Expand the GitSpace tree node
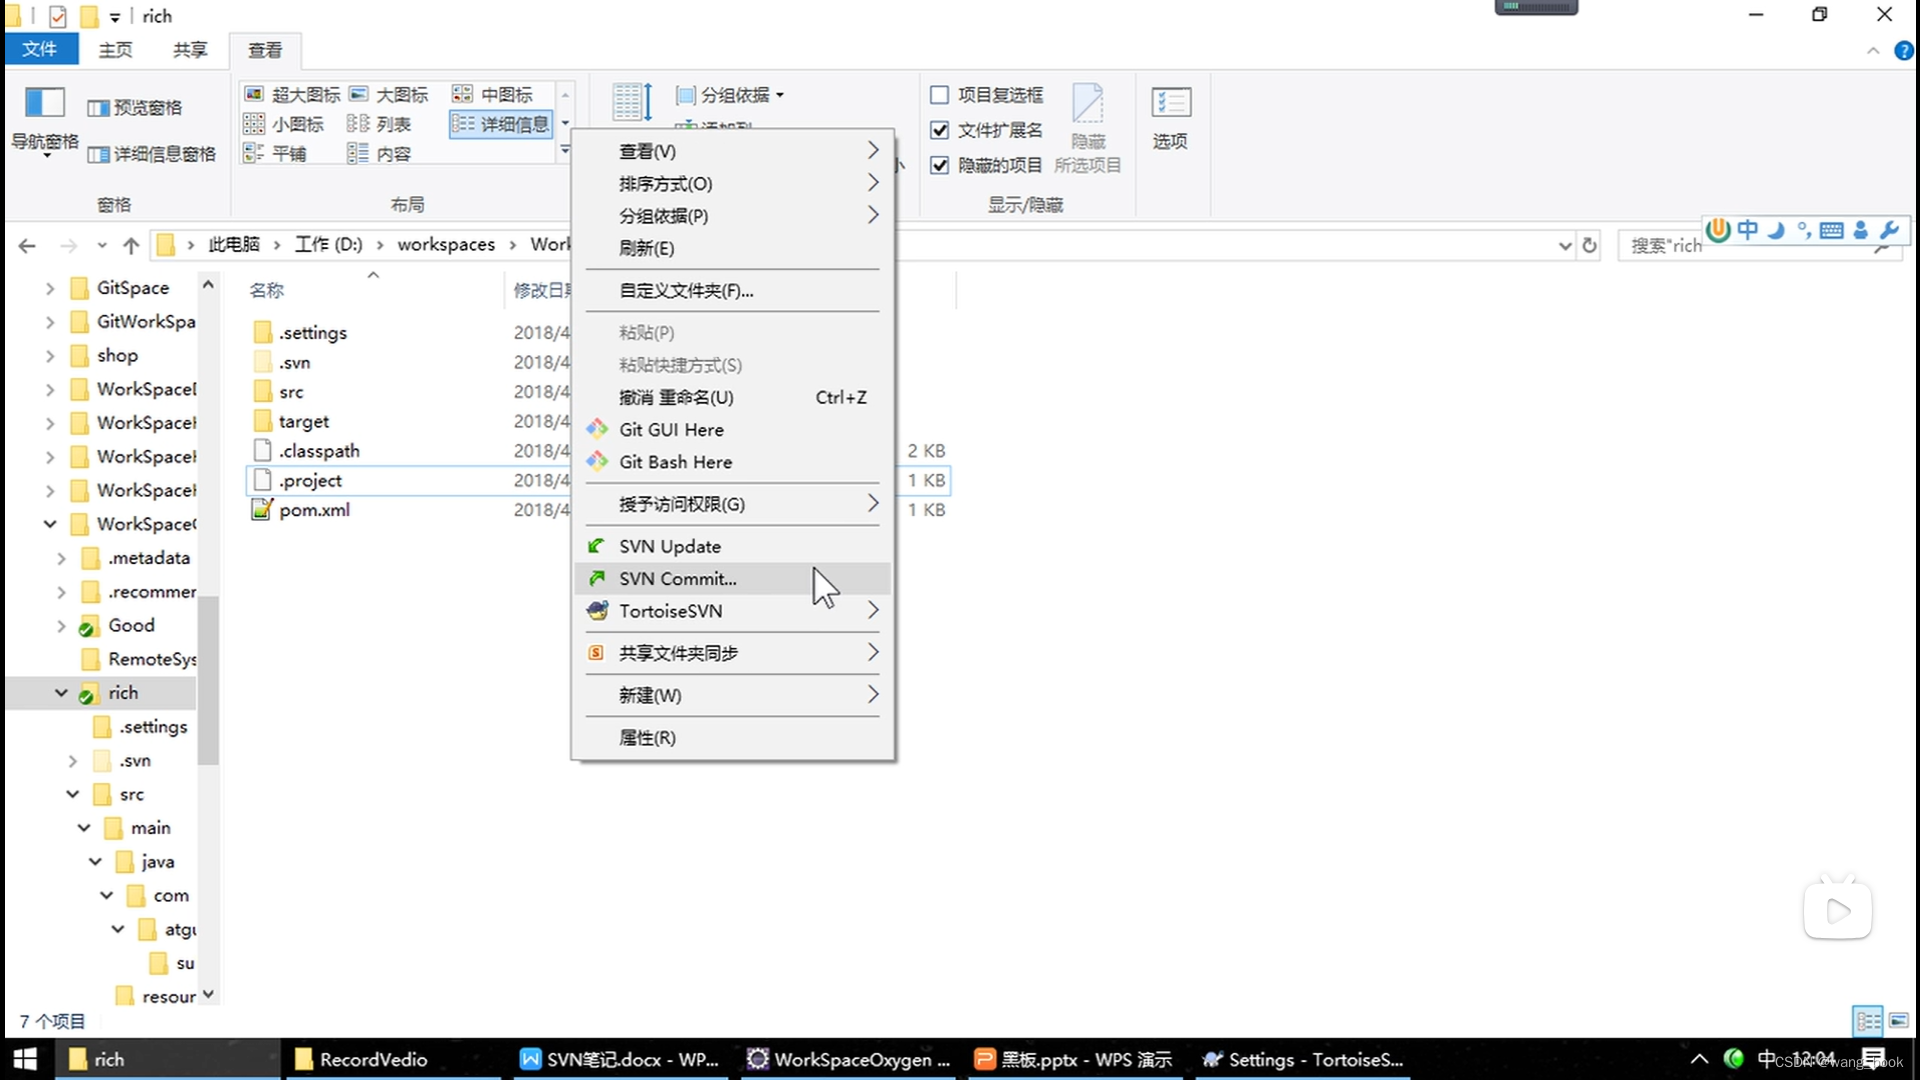The height and width of the screenshot is (1080, 1920). [x=49, y=288]
